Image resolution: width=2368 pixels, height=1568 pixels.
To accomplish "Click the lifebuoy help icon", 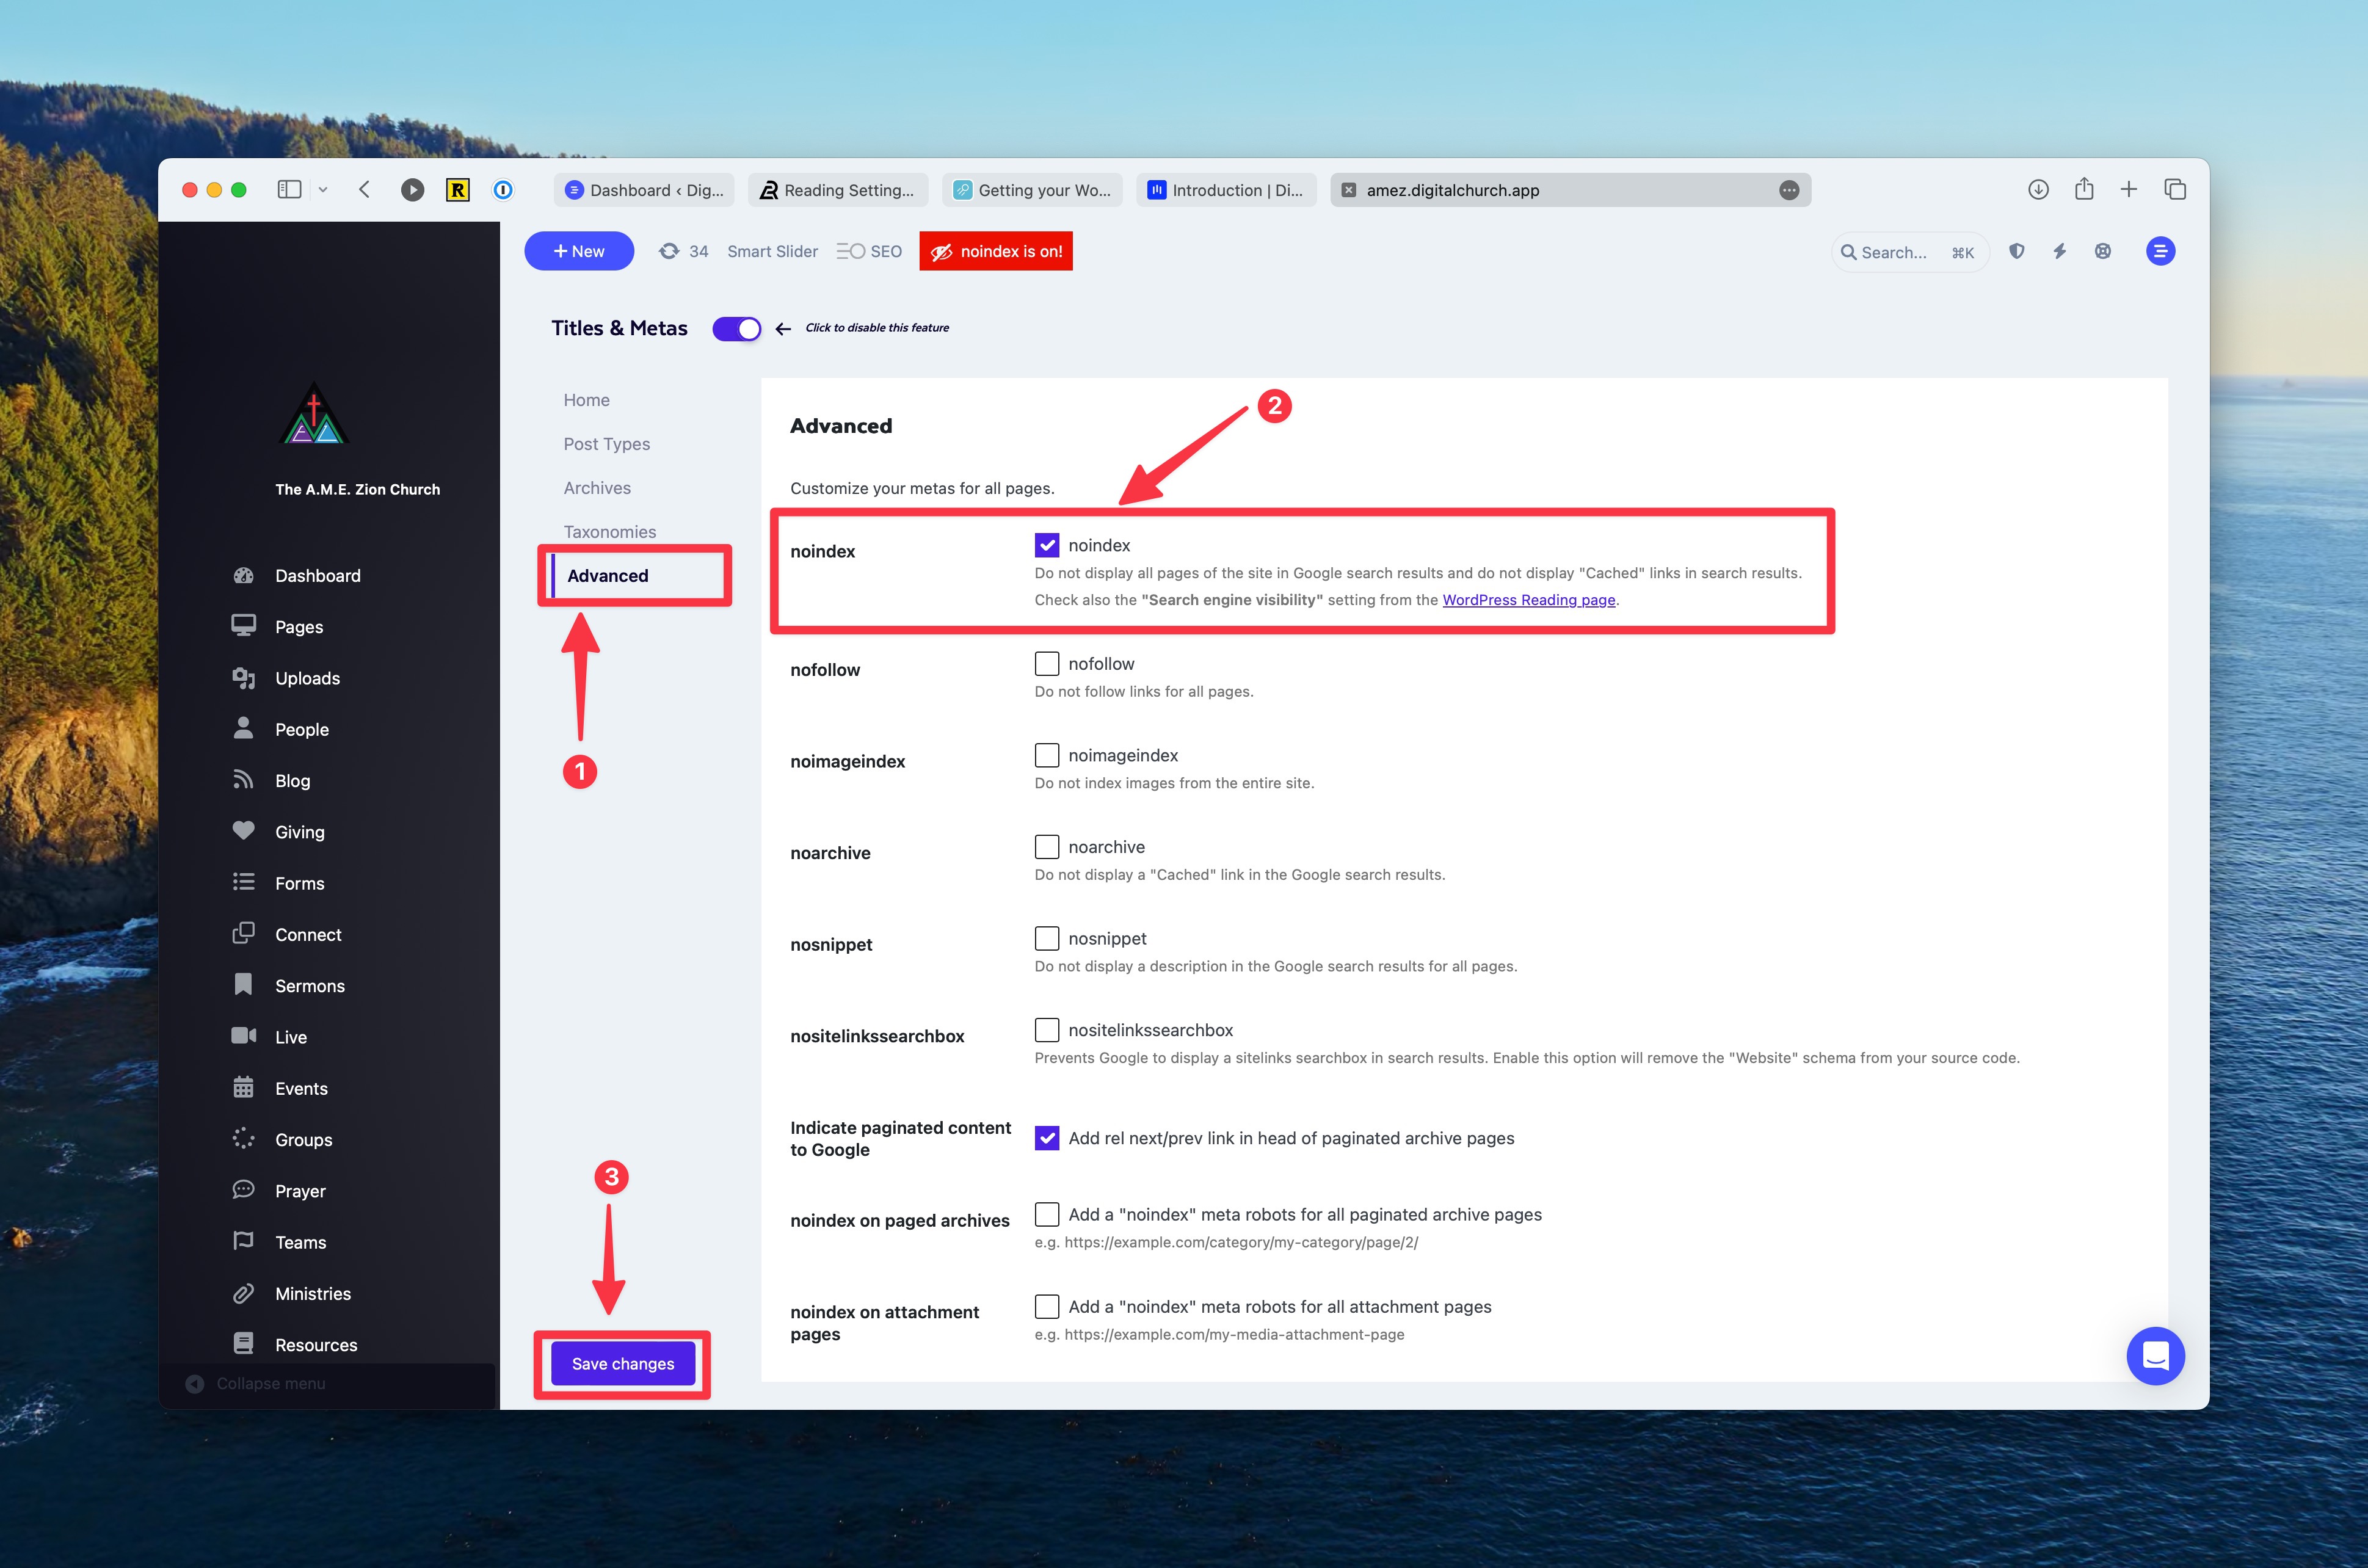I will 2103,251.
